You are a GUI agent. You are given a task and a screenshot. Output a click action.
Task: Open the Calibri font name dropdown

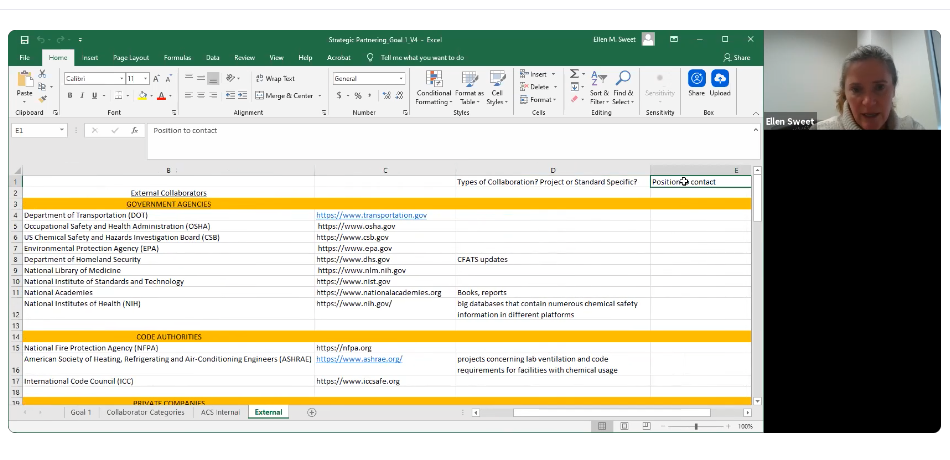coord(121,79)
